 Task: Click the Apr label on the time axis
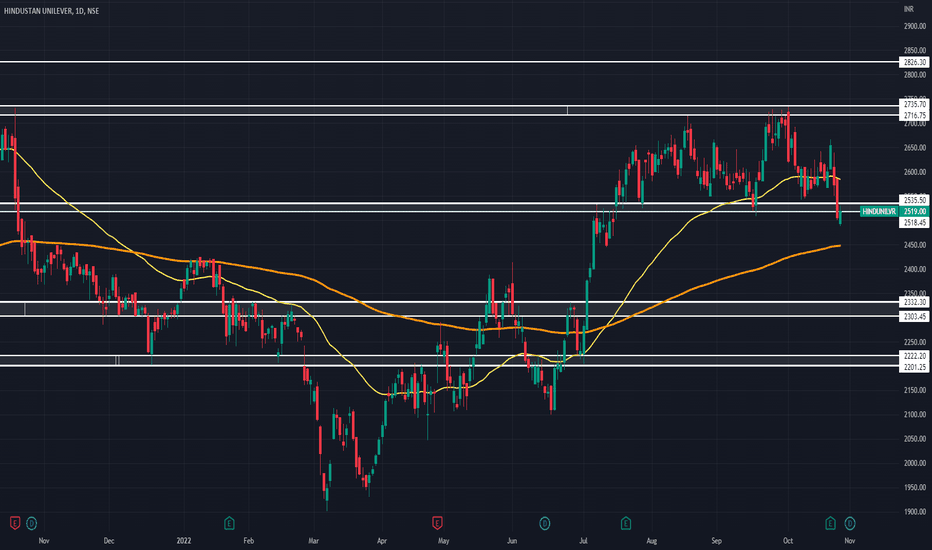point(382,541)
